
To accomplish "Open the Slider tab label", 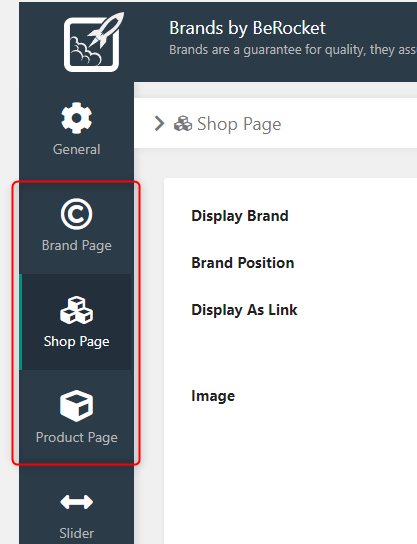I will tap(77, 533).
